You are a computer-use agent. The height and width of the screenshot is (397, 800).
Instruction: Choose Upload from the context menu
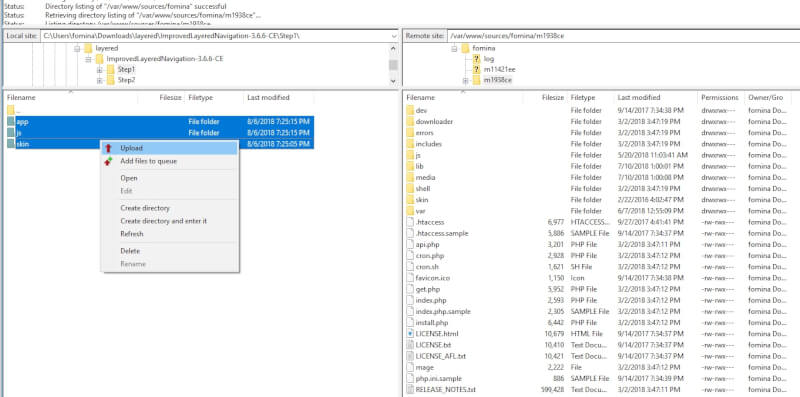(x=169, y=148)
